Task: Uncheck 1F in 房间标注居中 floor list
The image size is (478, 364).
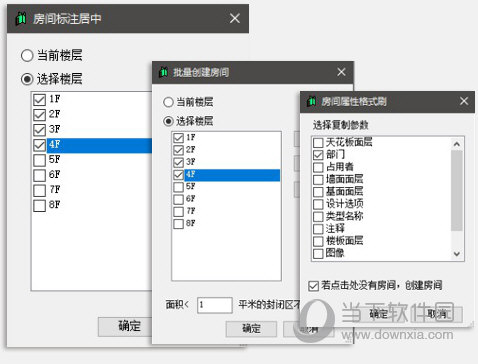Action: click(39, 99)
